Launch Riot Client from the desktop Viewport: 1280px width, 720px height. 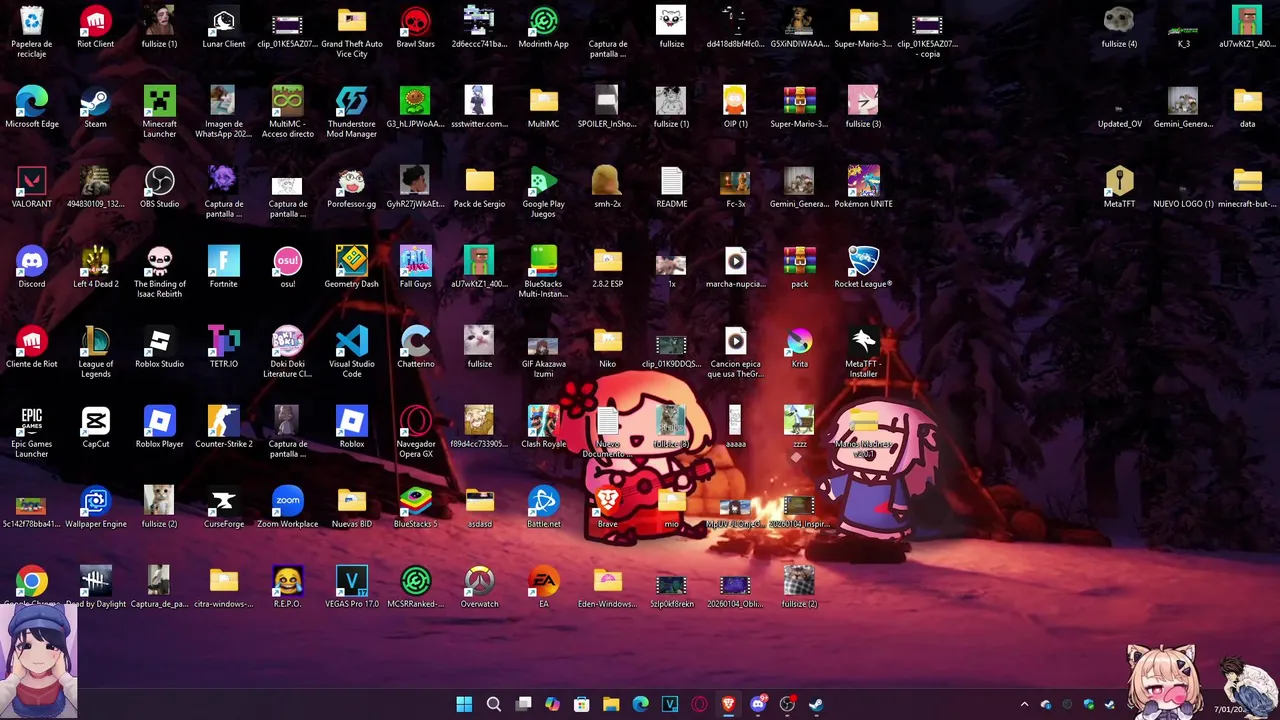pos(96,22)
